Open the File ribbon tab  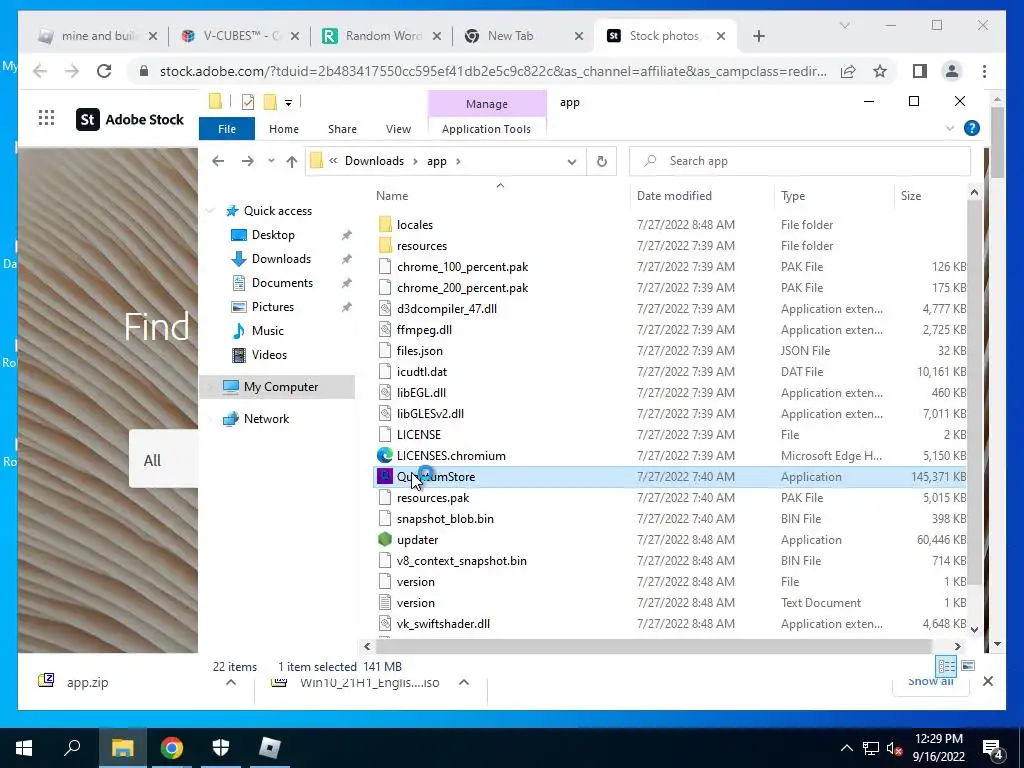[227, 129]
